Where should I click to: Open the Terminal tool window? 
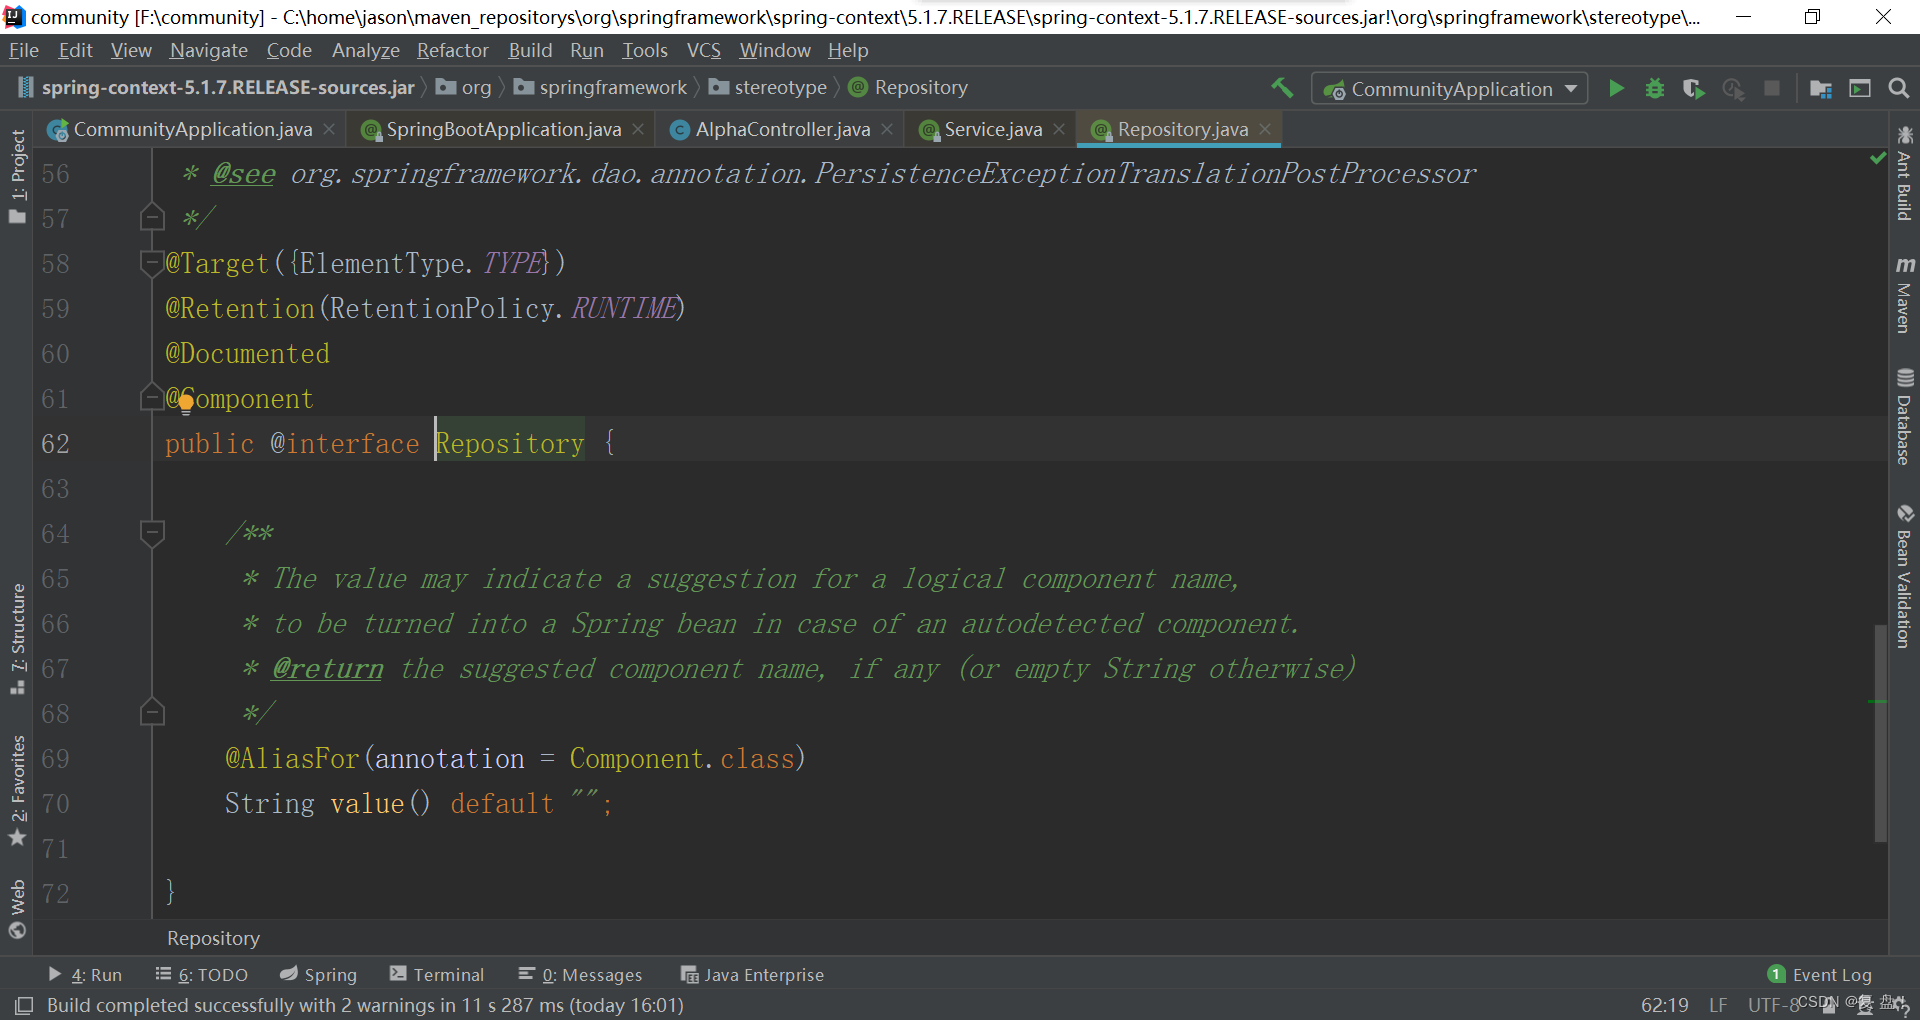pyautogui.click(x=437, y=974)
